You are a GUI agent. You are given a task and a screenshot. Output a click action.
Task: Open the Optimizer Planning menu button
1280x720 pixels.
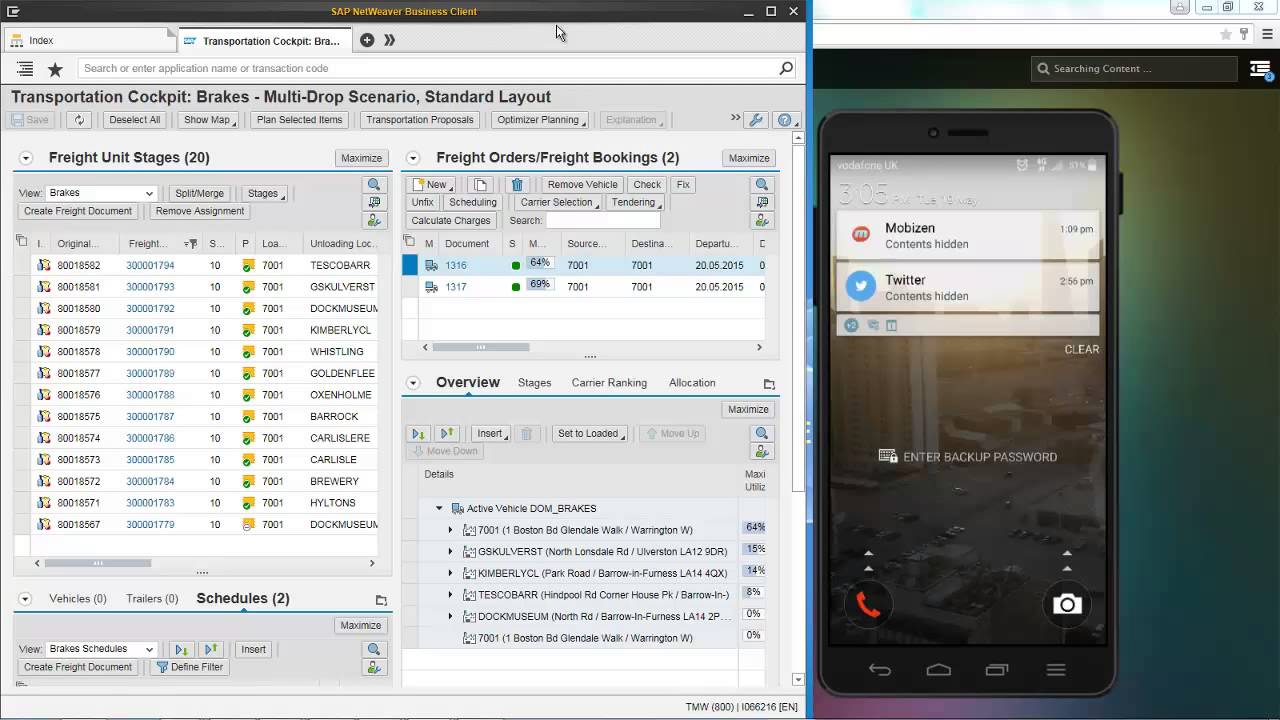(x=540, y=120)
